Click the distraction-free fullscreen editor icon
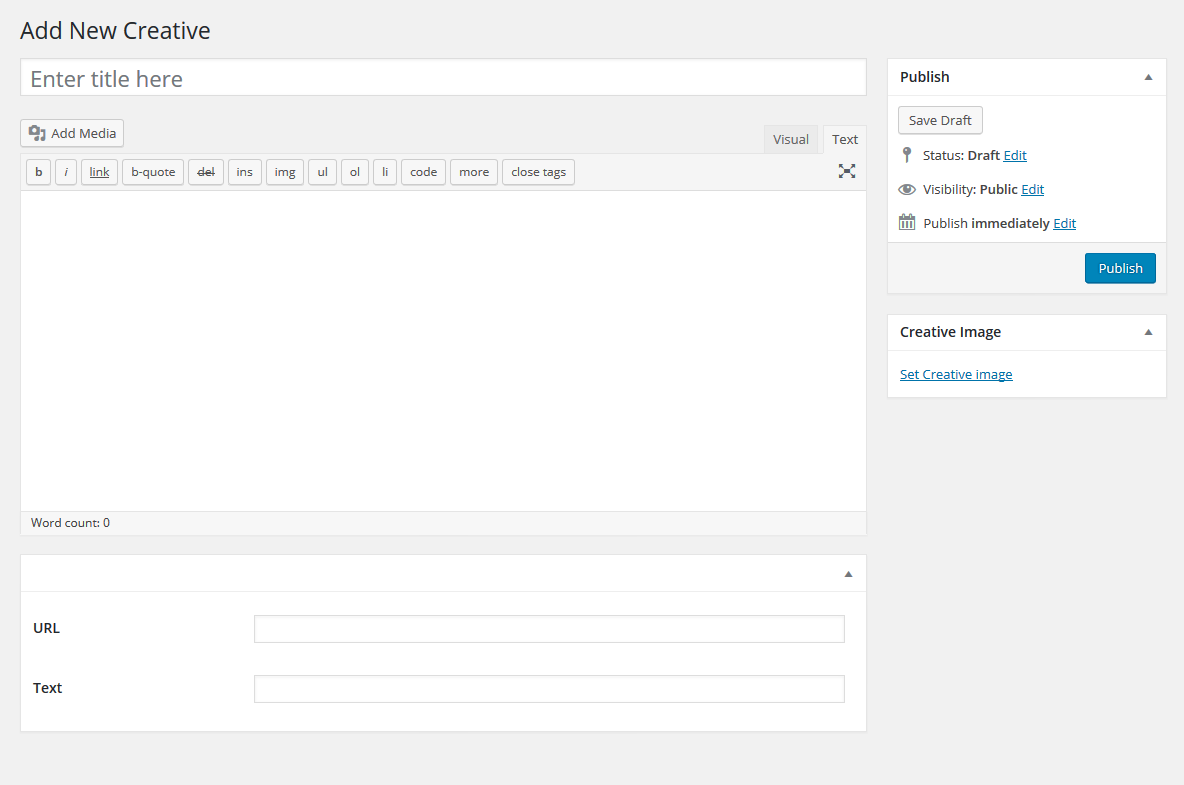Screen dimensions: 1184x785 point(847,171)
